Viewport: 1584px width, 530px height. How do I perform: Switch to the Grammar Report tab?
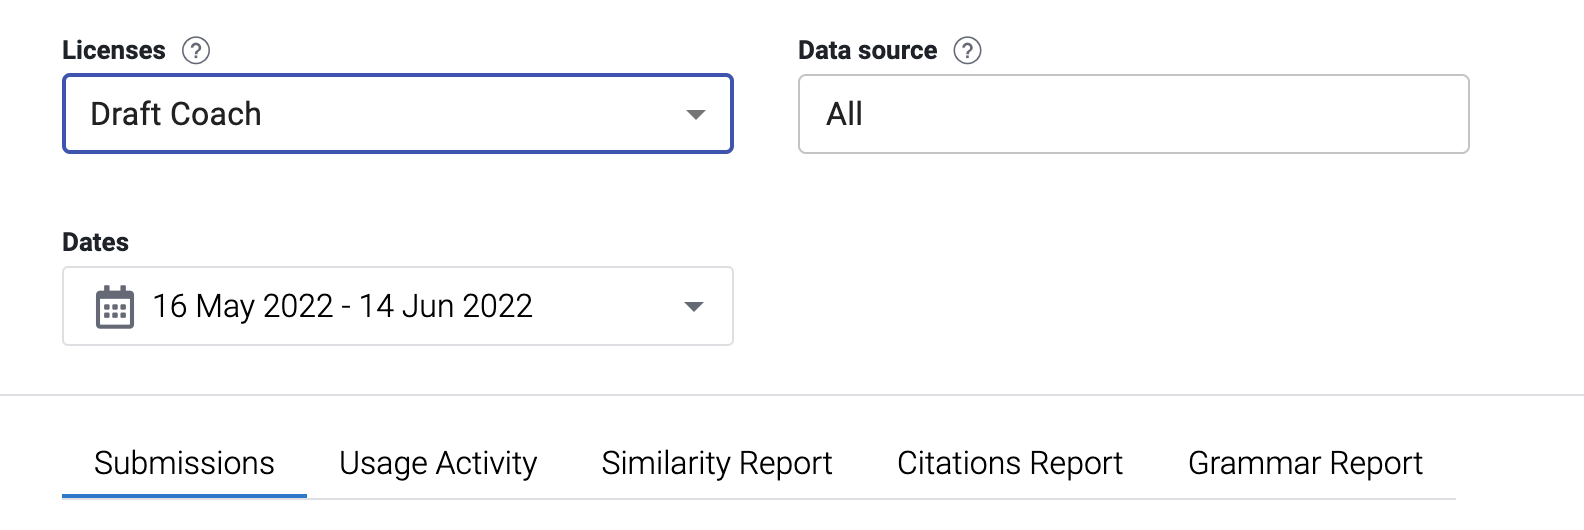tap(1305, 463)
